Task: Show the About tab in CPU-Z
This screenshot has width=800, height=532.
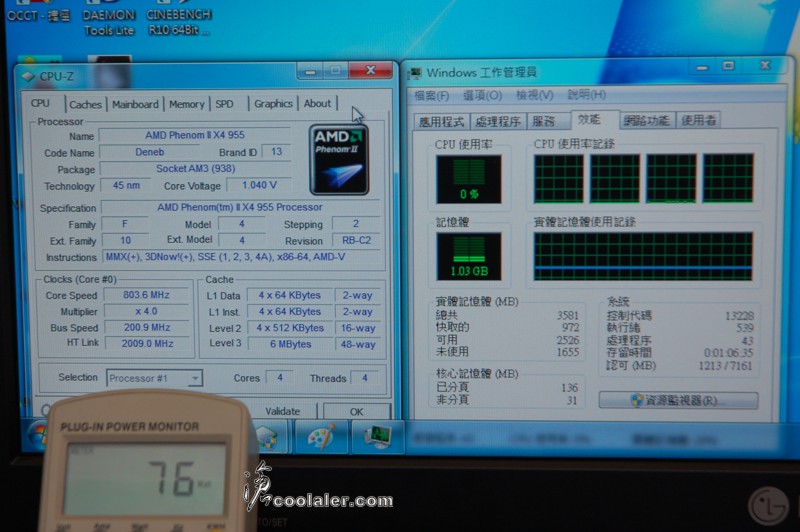Action: coord(317,103)
